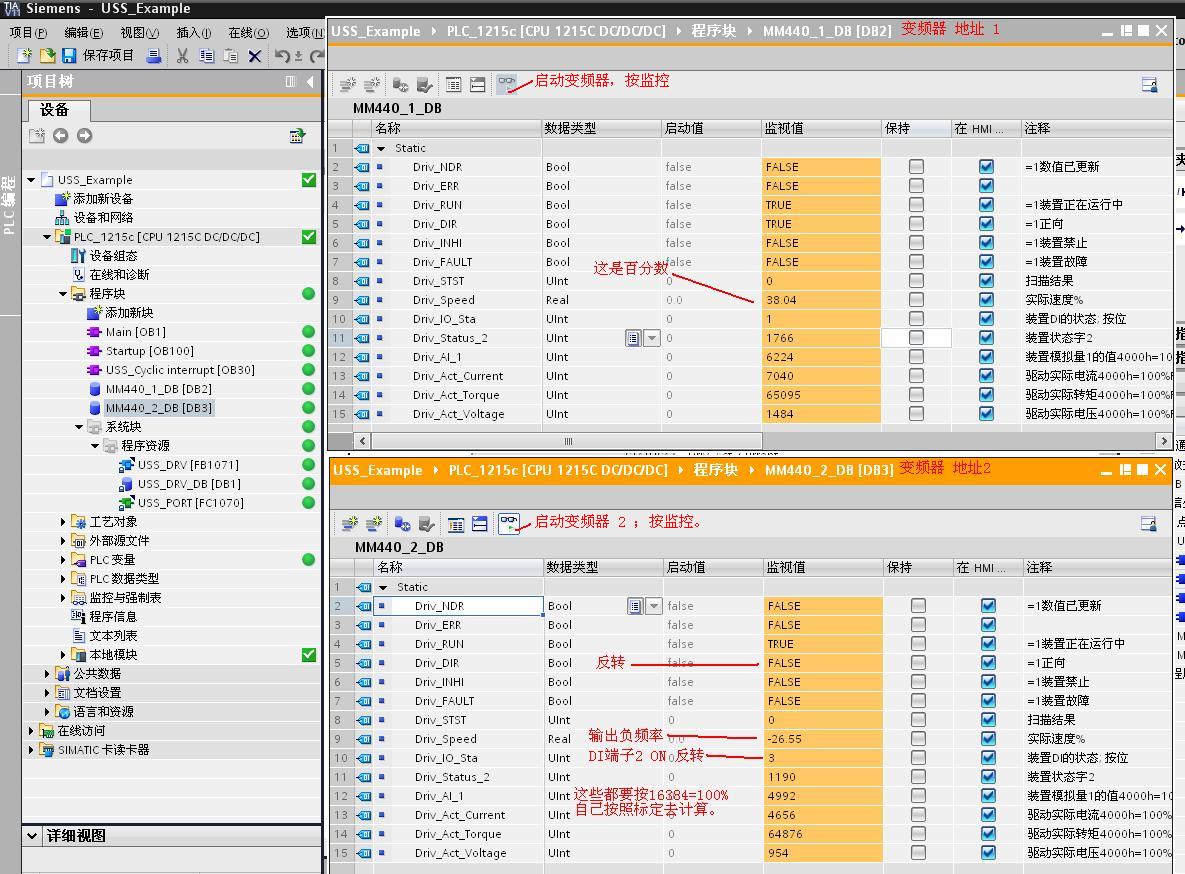Click snapshot icon in MM440_2_DB toolbar
Viewport: 1185px width, 874px height.
[x=402, y=523]
